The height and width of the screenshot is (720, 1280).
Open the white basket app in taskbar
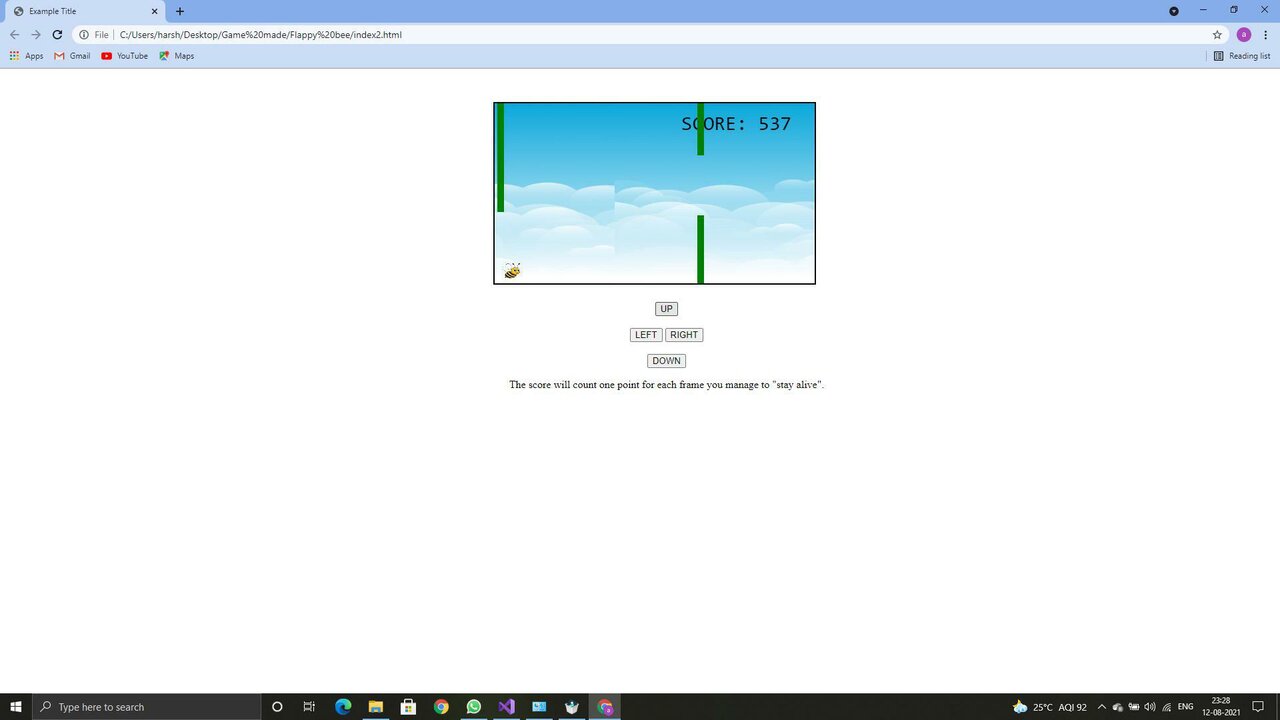click(x=572, y=707)
